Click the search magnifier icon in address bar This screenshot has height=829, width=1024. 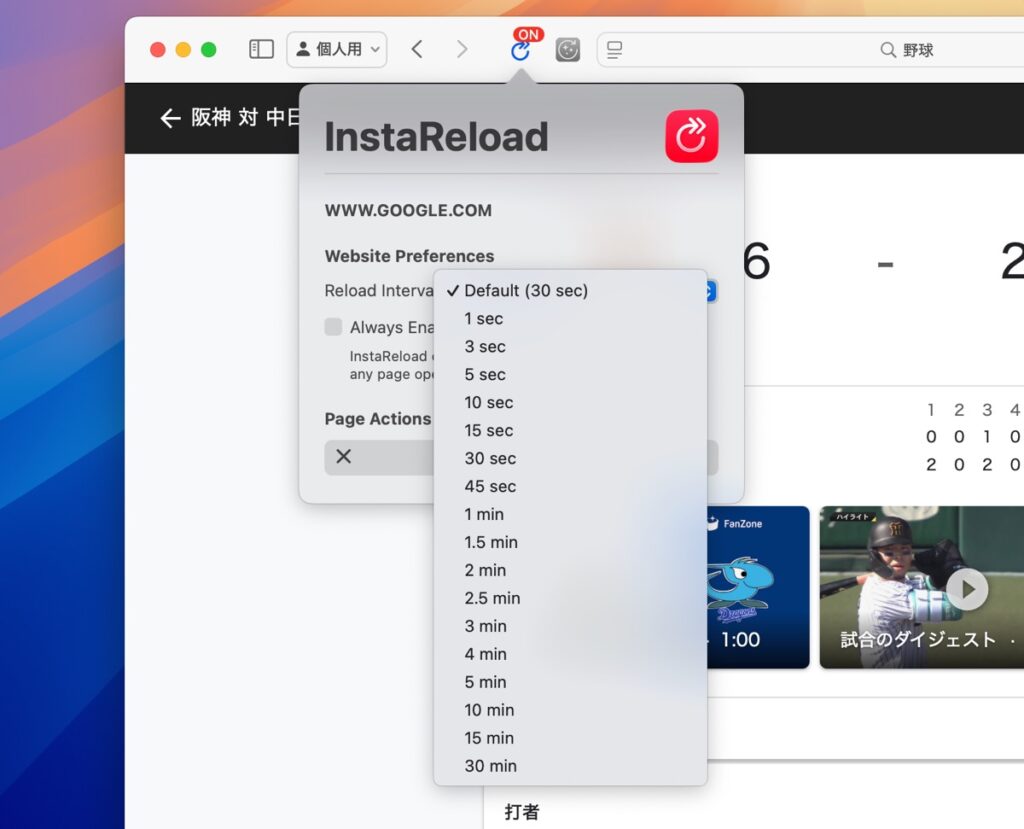(x=888, y=50)
